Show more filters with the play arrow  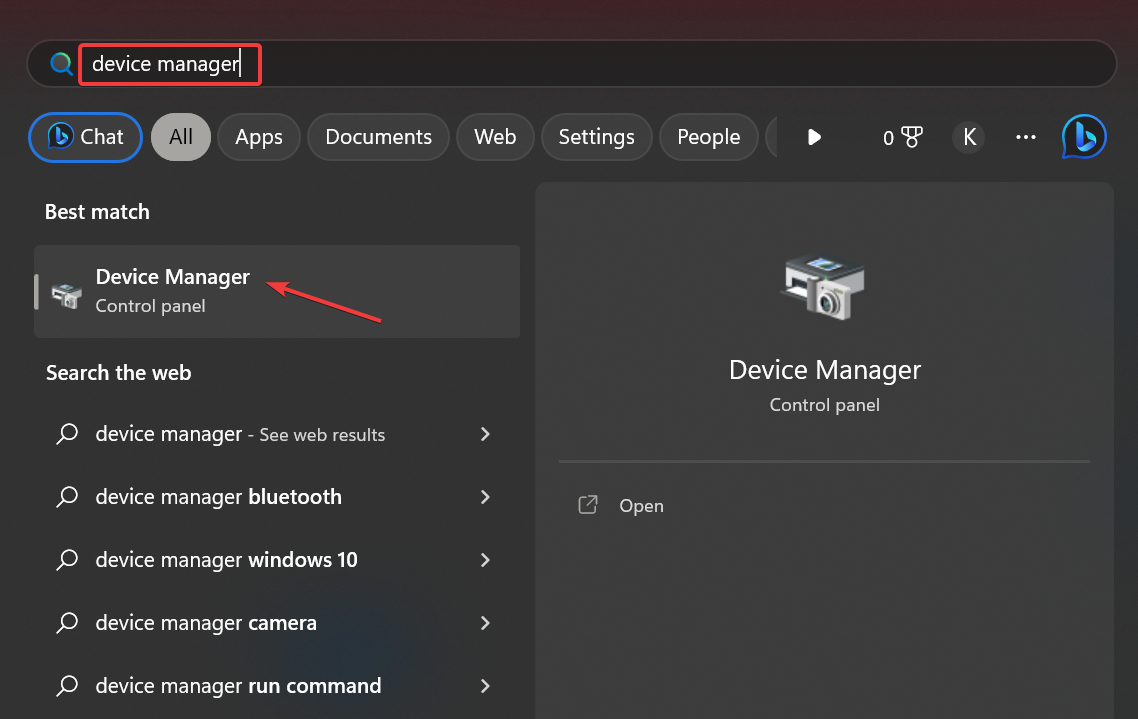tap(814, 137)
